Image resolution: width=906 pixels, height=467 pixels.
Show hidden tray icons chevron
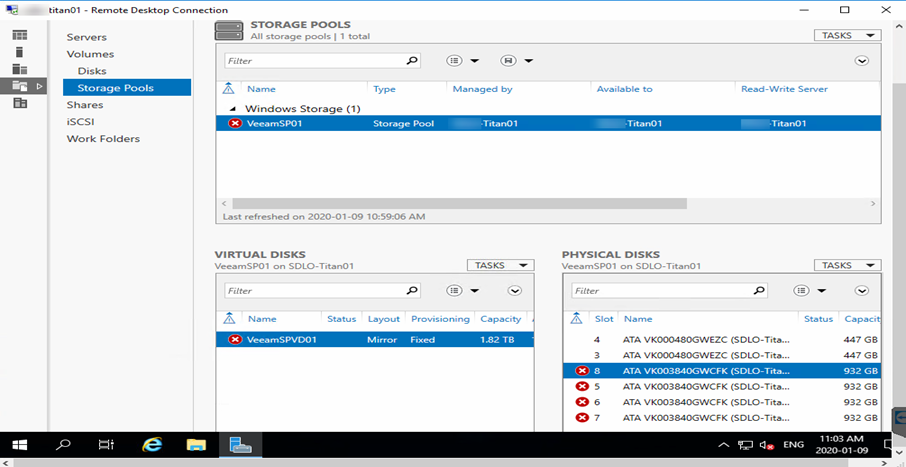coord(723,445)
